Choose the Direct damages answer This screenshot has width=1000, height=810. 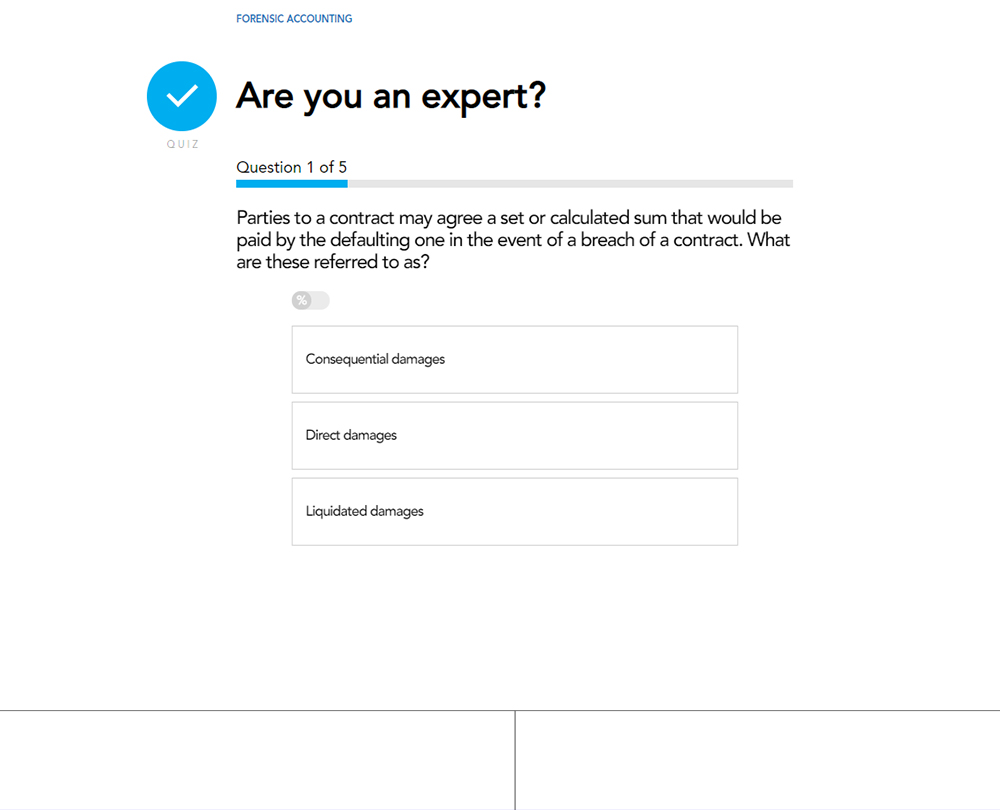(x=514, y=435)
